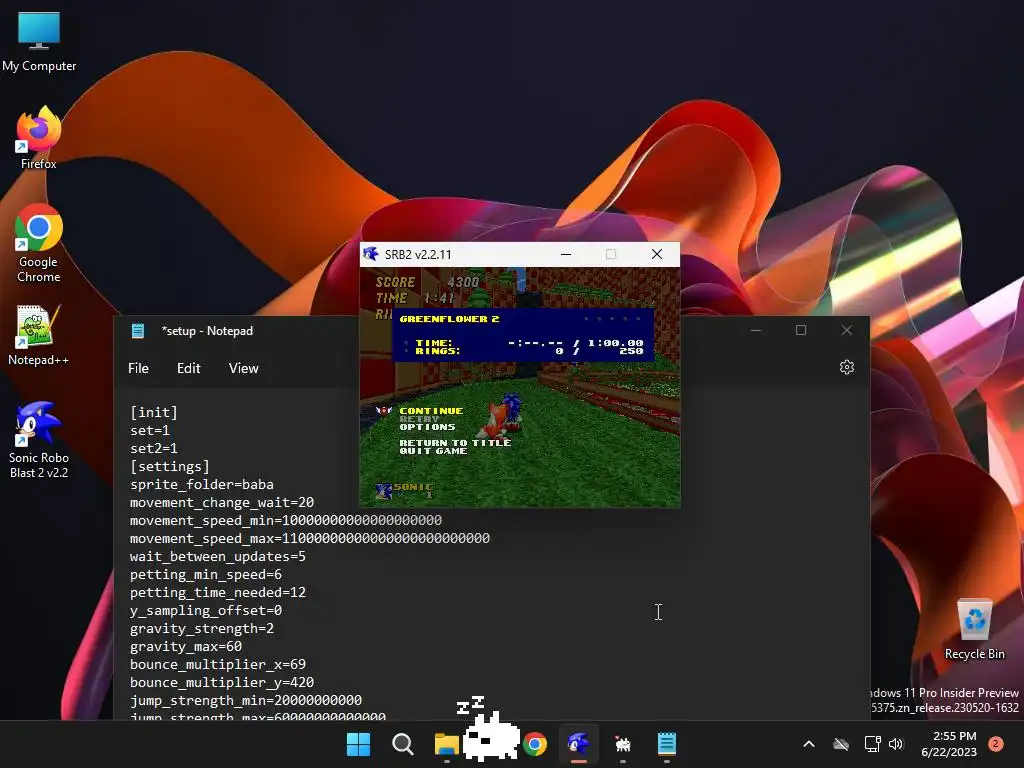This screenshot has height=768, width=1024.
Task: Close the Notepad setup window
Action: (846, 330)
